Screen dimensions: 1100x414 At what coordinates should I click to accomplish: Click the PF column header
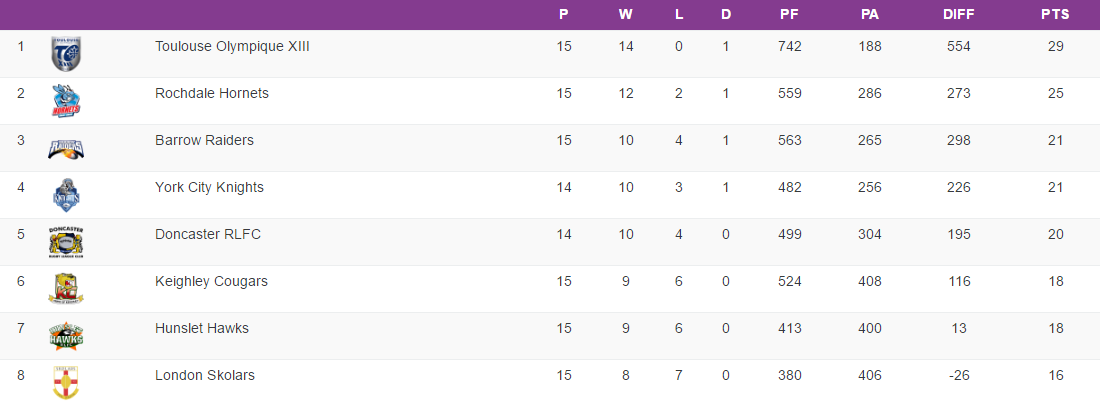pos(789,15)
